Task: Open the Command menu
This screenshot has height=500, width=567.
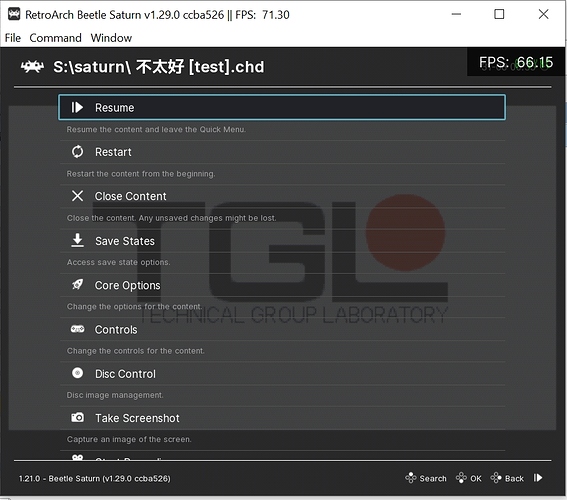Action: click(x=55, y=38)
